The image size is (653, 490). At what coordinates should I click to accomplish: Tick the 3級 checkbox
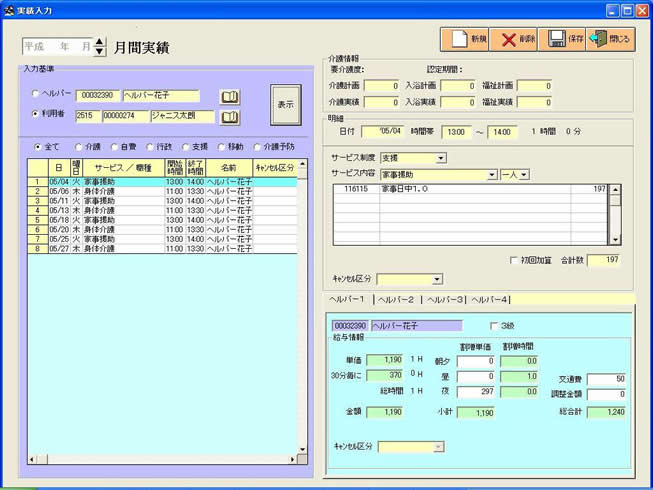click(494, 325)
